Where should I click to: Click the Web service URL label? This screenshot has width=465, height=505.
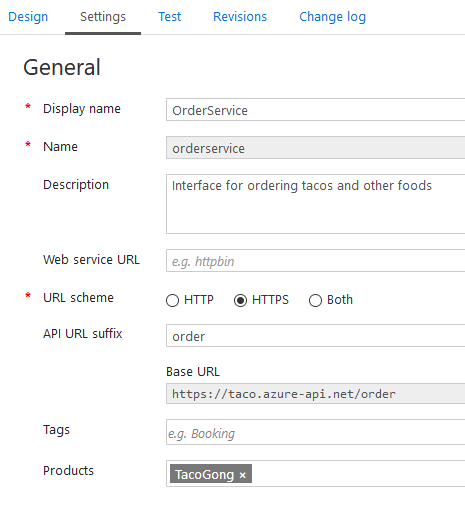pyautogui.click(x=91, y=260)
